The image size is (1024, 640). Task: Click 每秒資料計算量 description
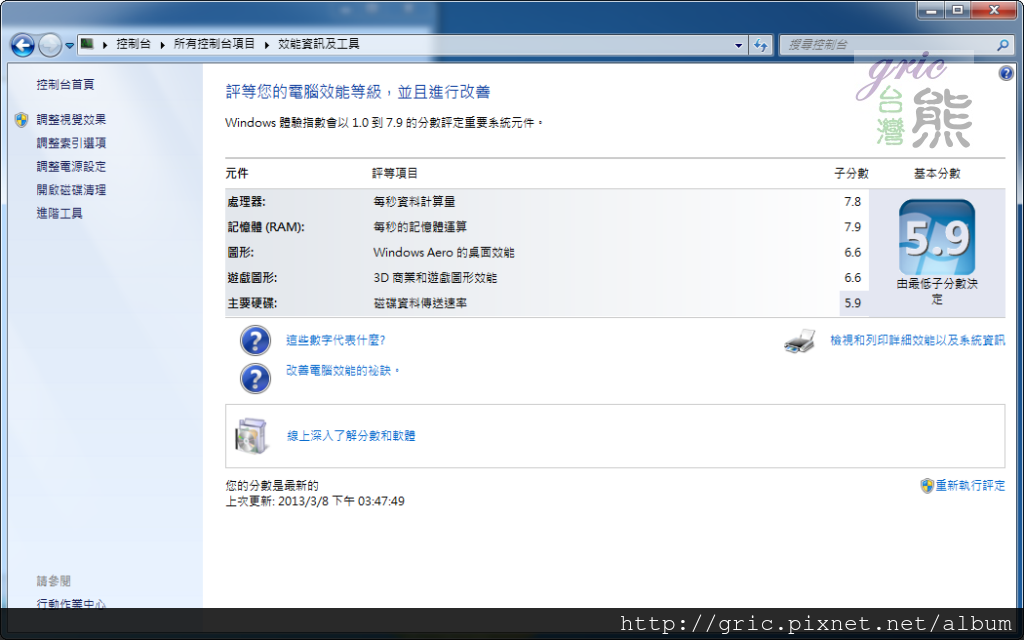pyautogui.click(x=414, y=202)
